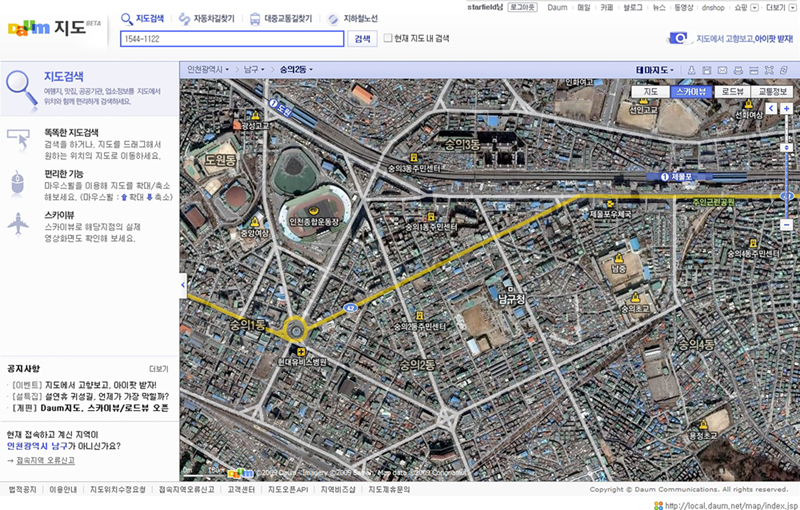Open 지도오픈API footer link
The image size is (800, 510).
pos(288,490)
